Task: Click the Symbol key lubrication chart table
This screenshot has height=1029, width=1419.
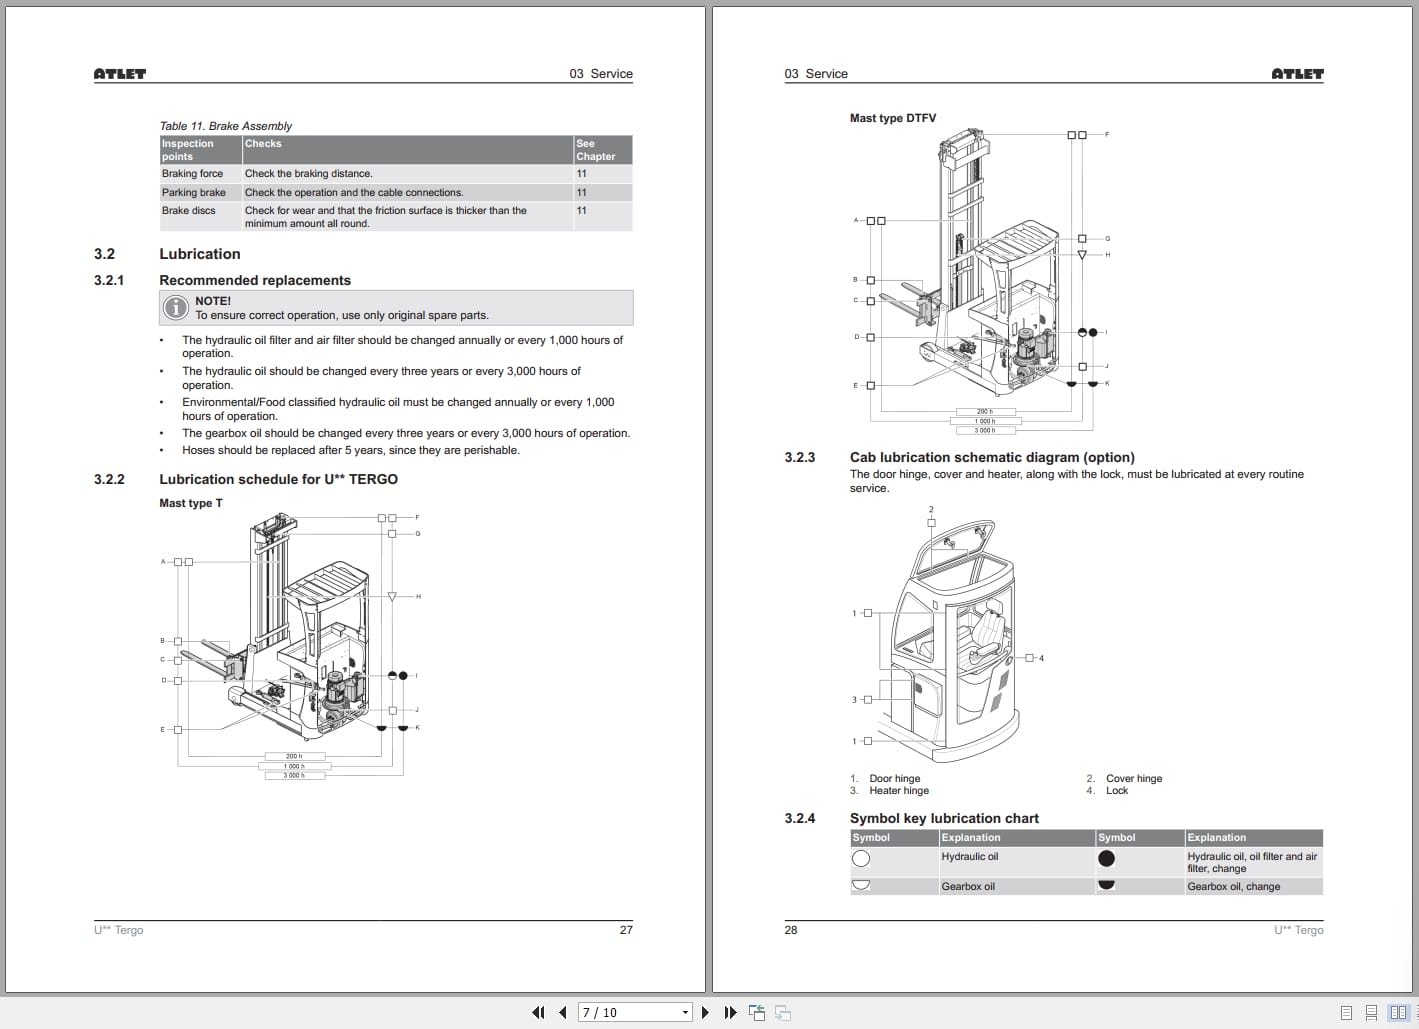Action: click(x=1085, y=862)
